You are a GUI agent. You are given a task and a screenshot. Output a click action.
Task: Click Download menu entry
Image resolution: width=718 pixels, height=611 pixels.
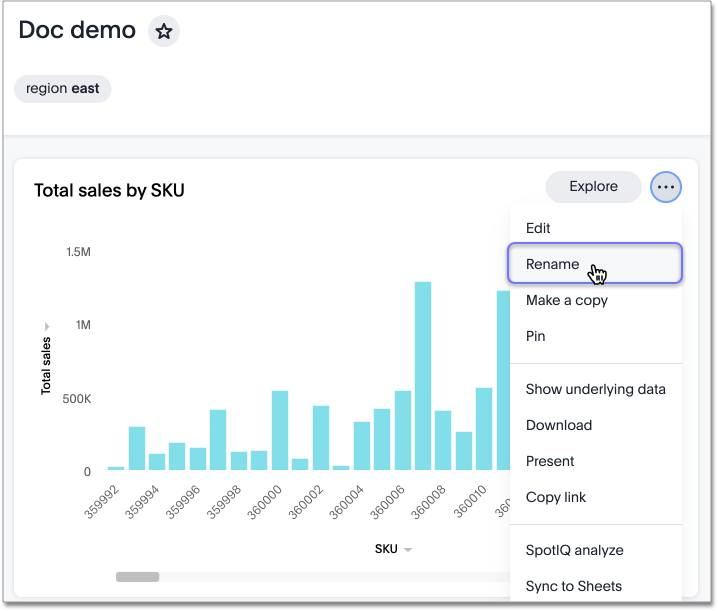click(x=558, y=425)
